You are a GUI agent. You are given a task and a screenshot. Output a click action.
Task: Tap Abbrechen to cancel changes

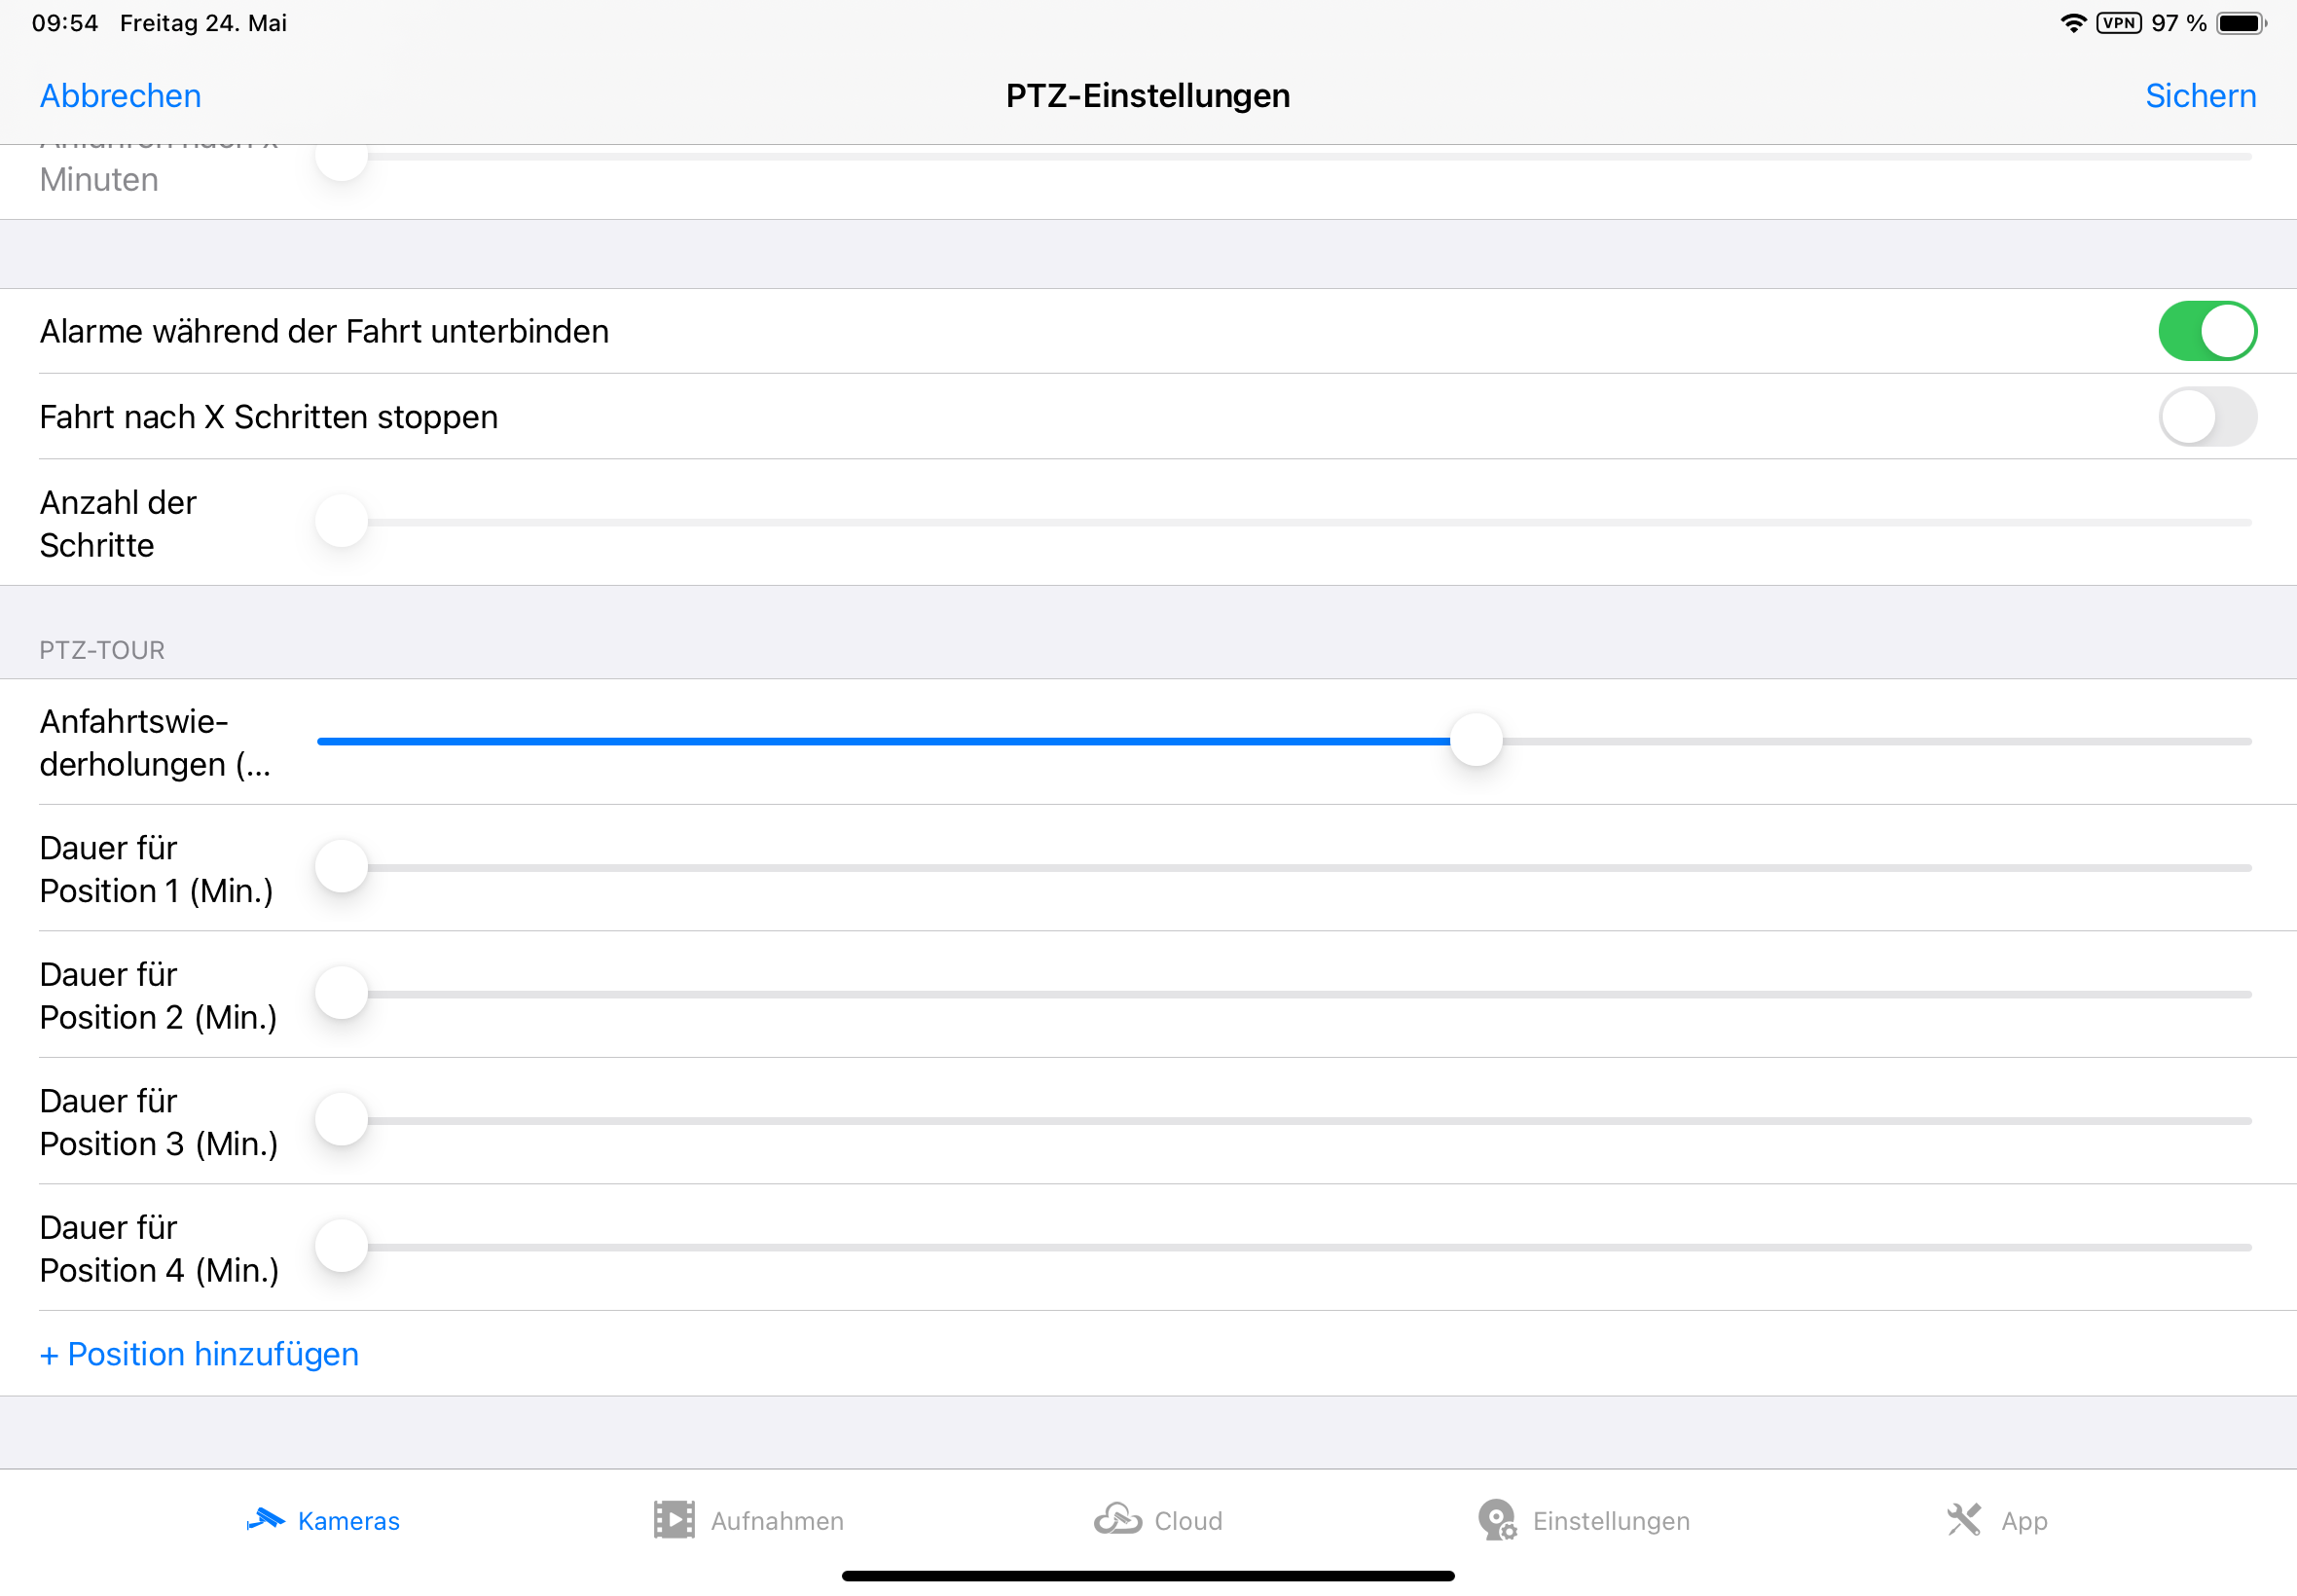120,96
